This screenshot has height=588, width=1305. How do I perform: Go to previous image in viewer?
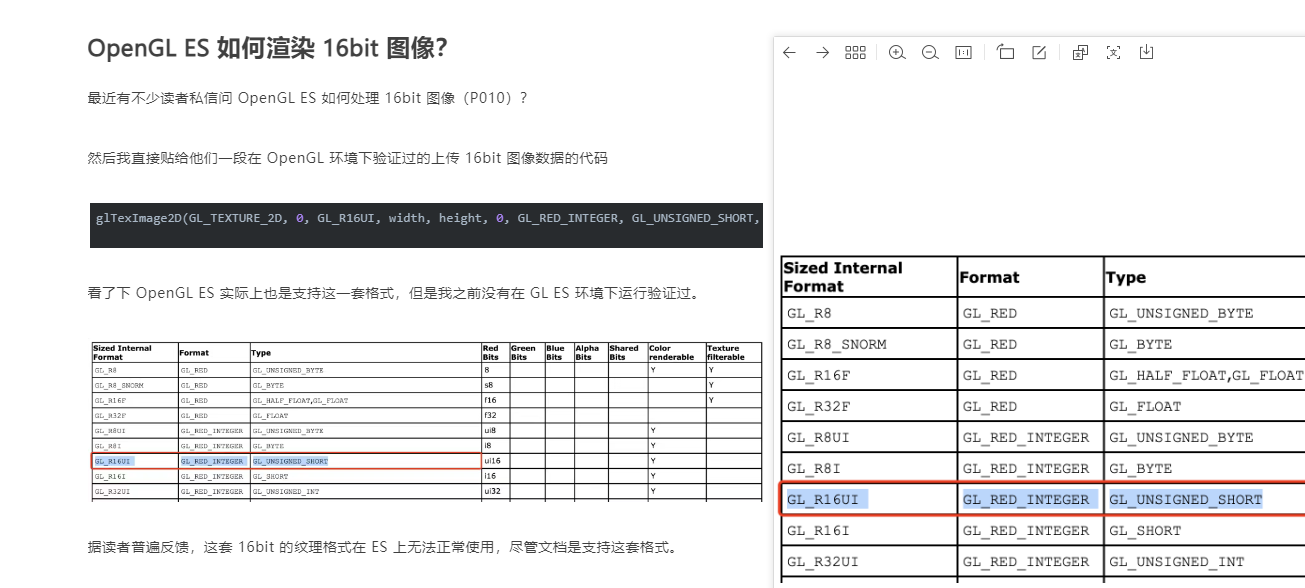789,53
